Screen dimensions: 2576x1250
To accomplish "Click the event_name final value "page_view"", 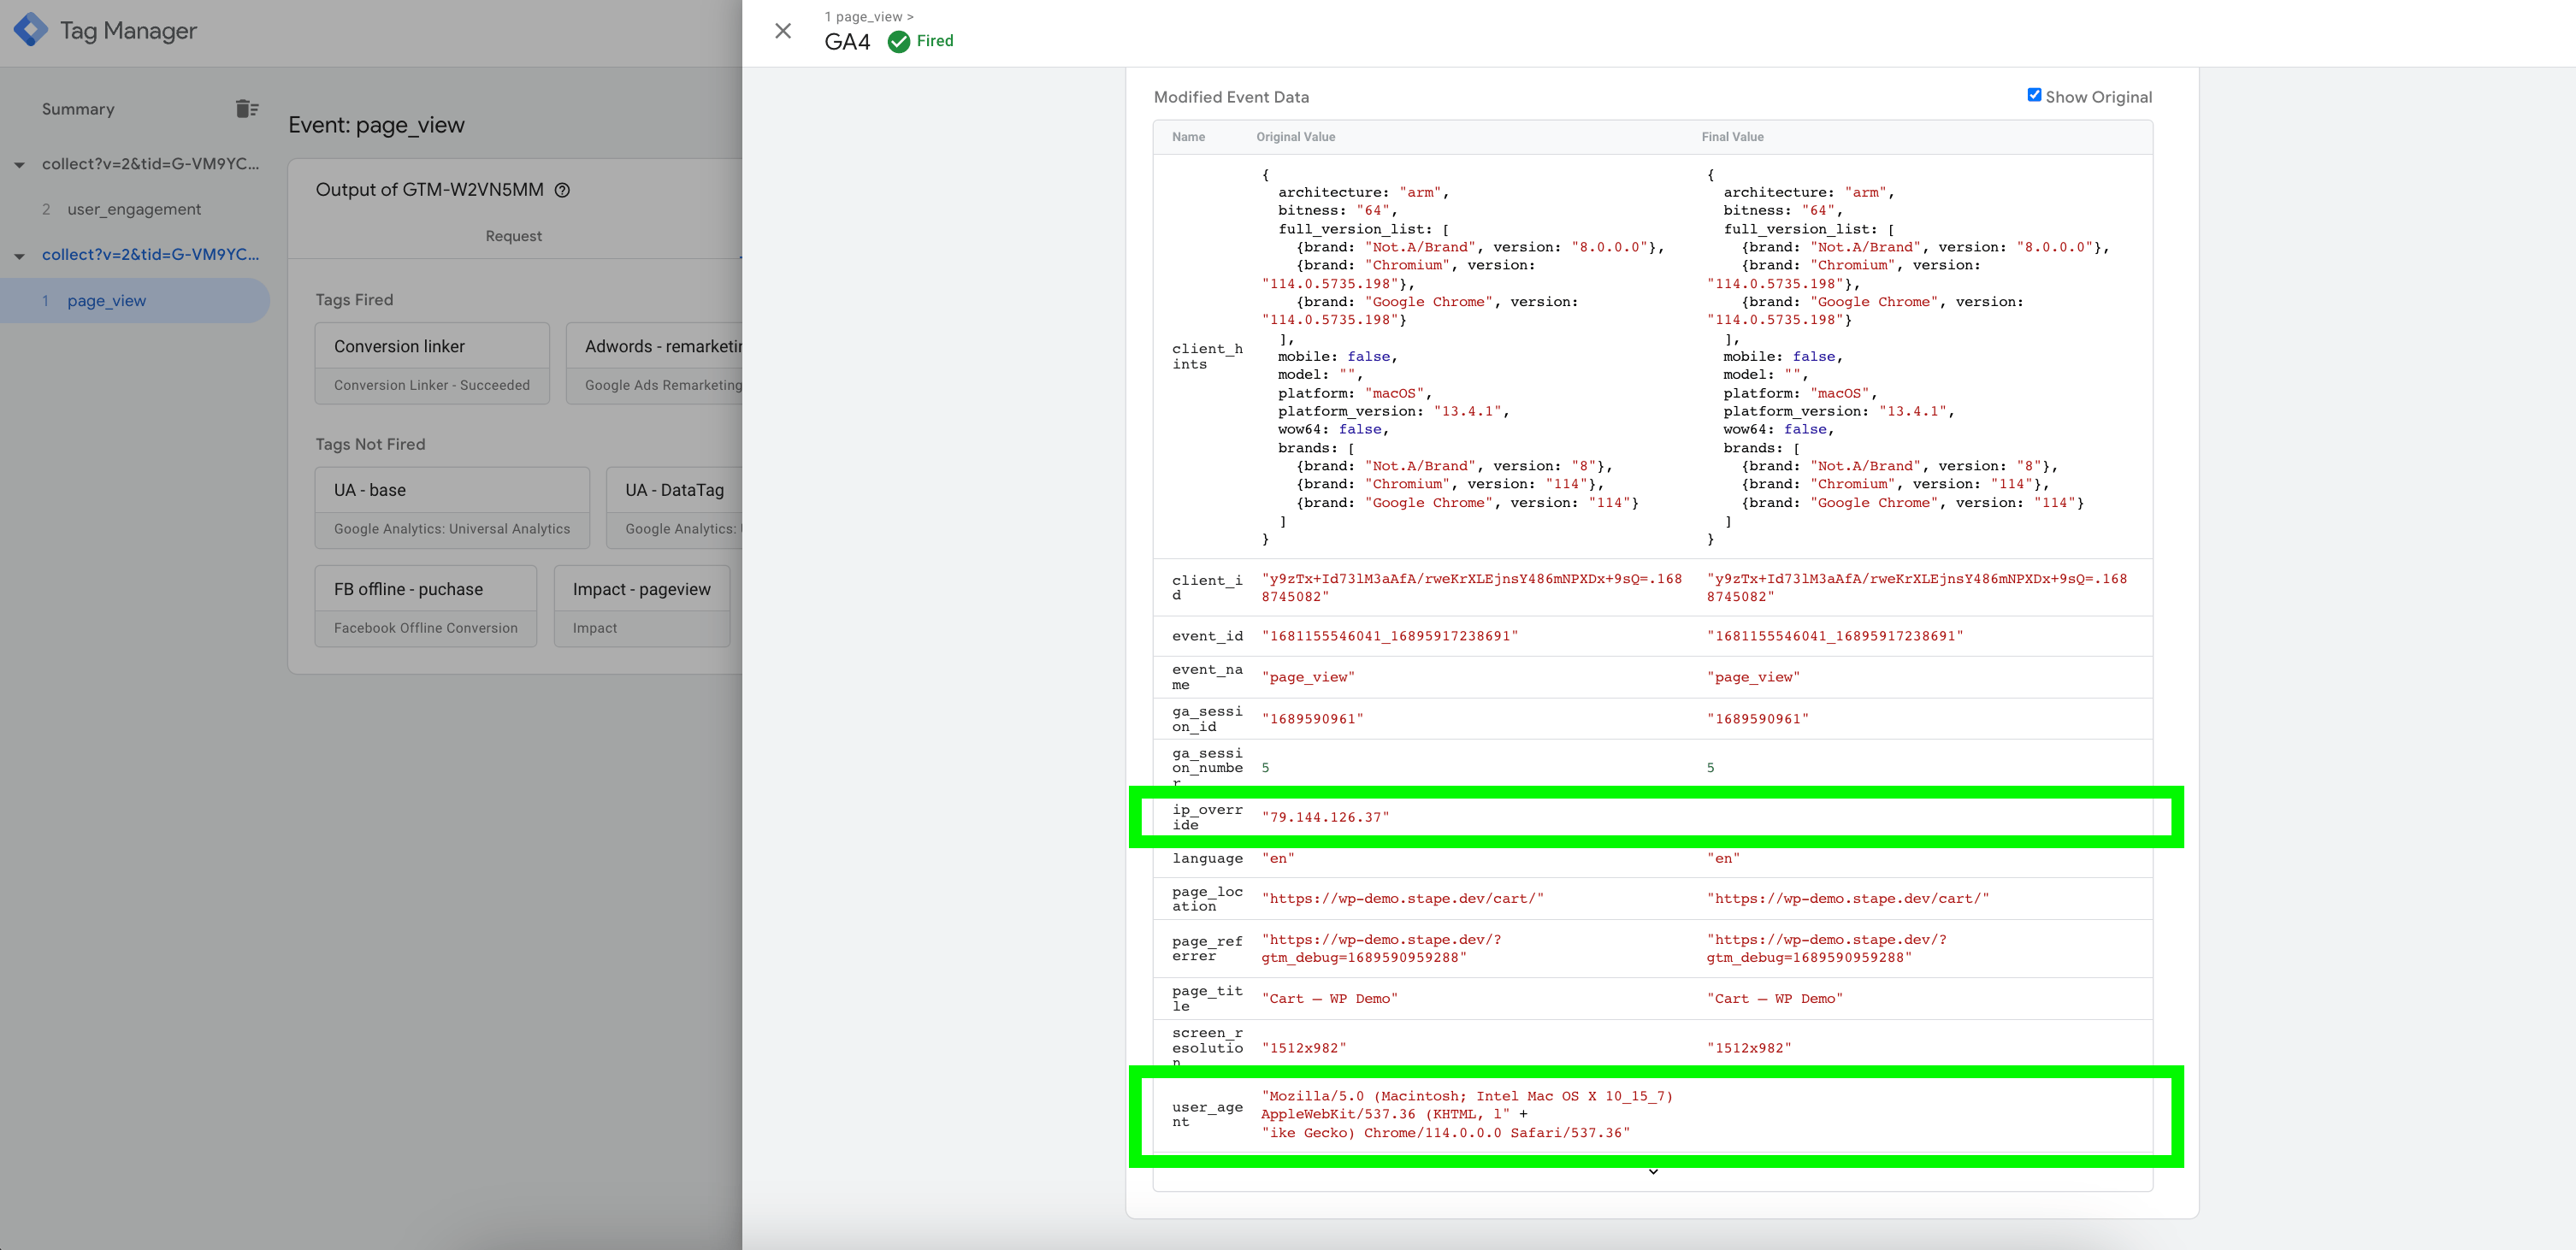I will 1753,677.
